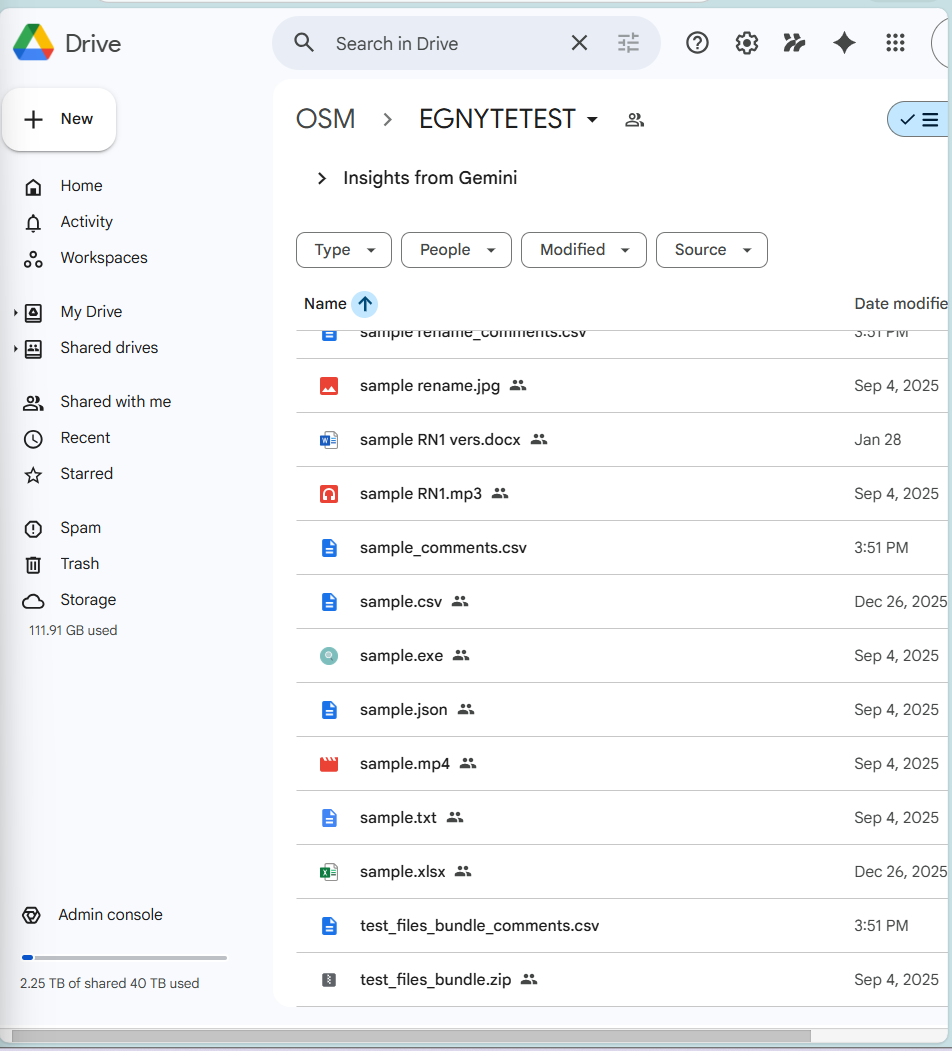Open the Admin console link

[x=110, y=914]
